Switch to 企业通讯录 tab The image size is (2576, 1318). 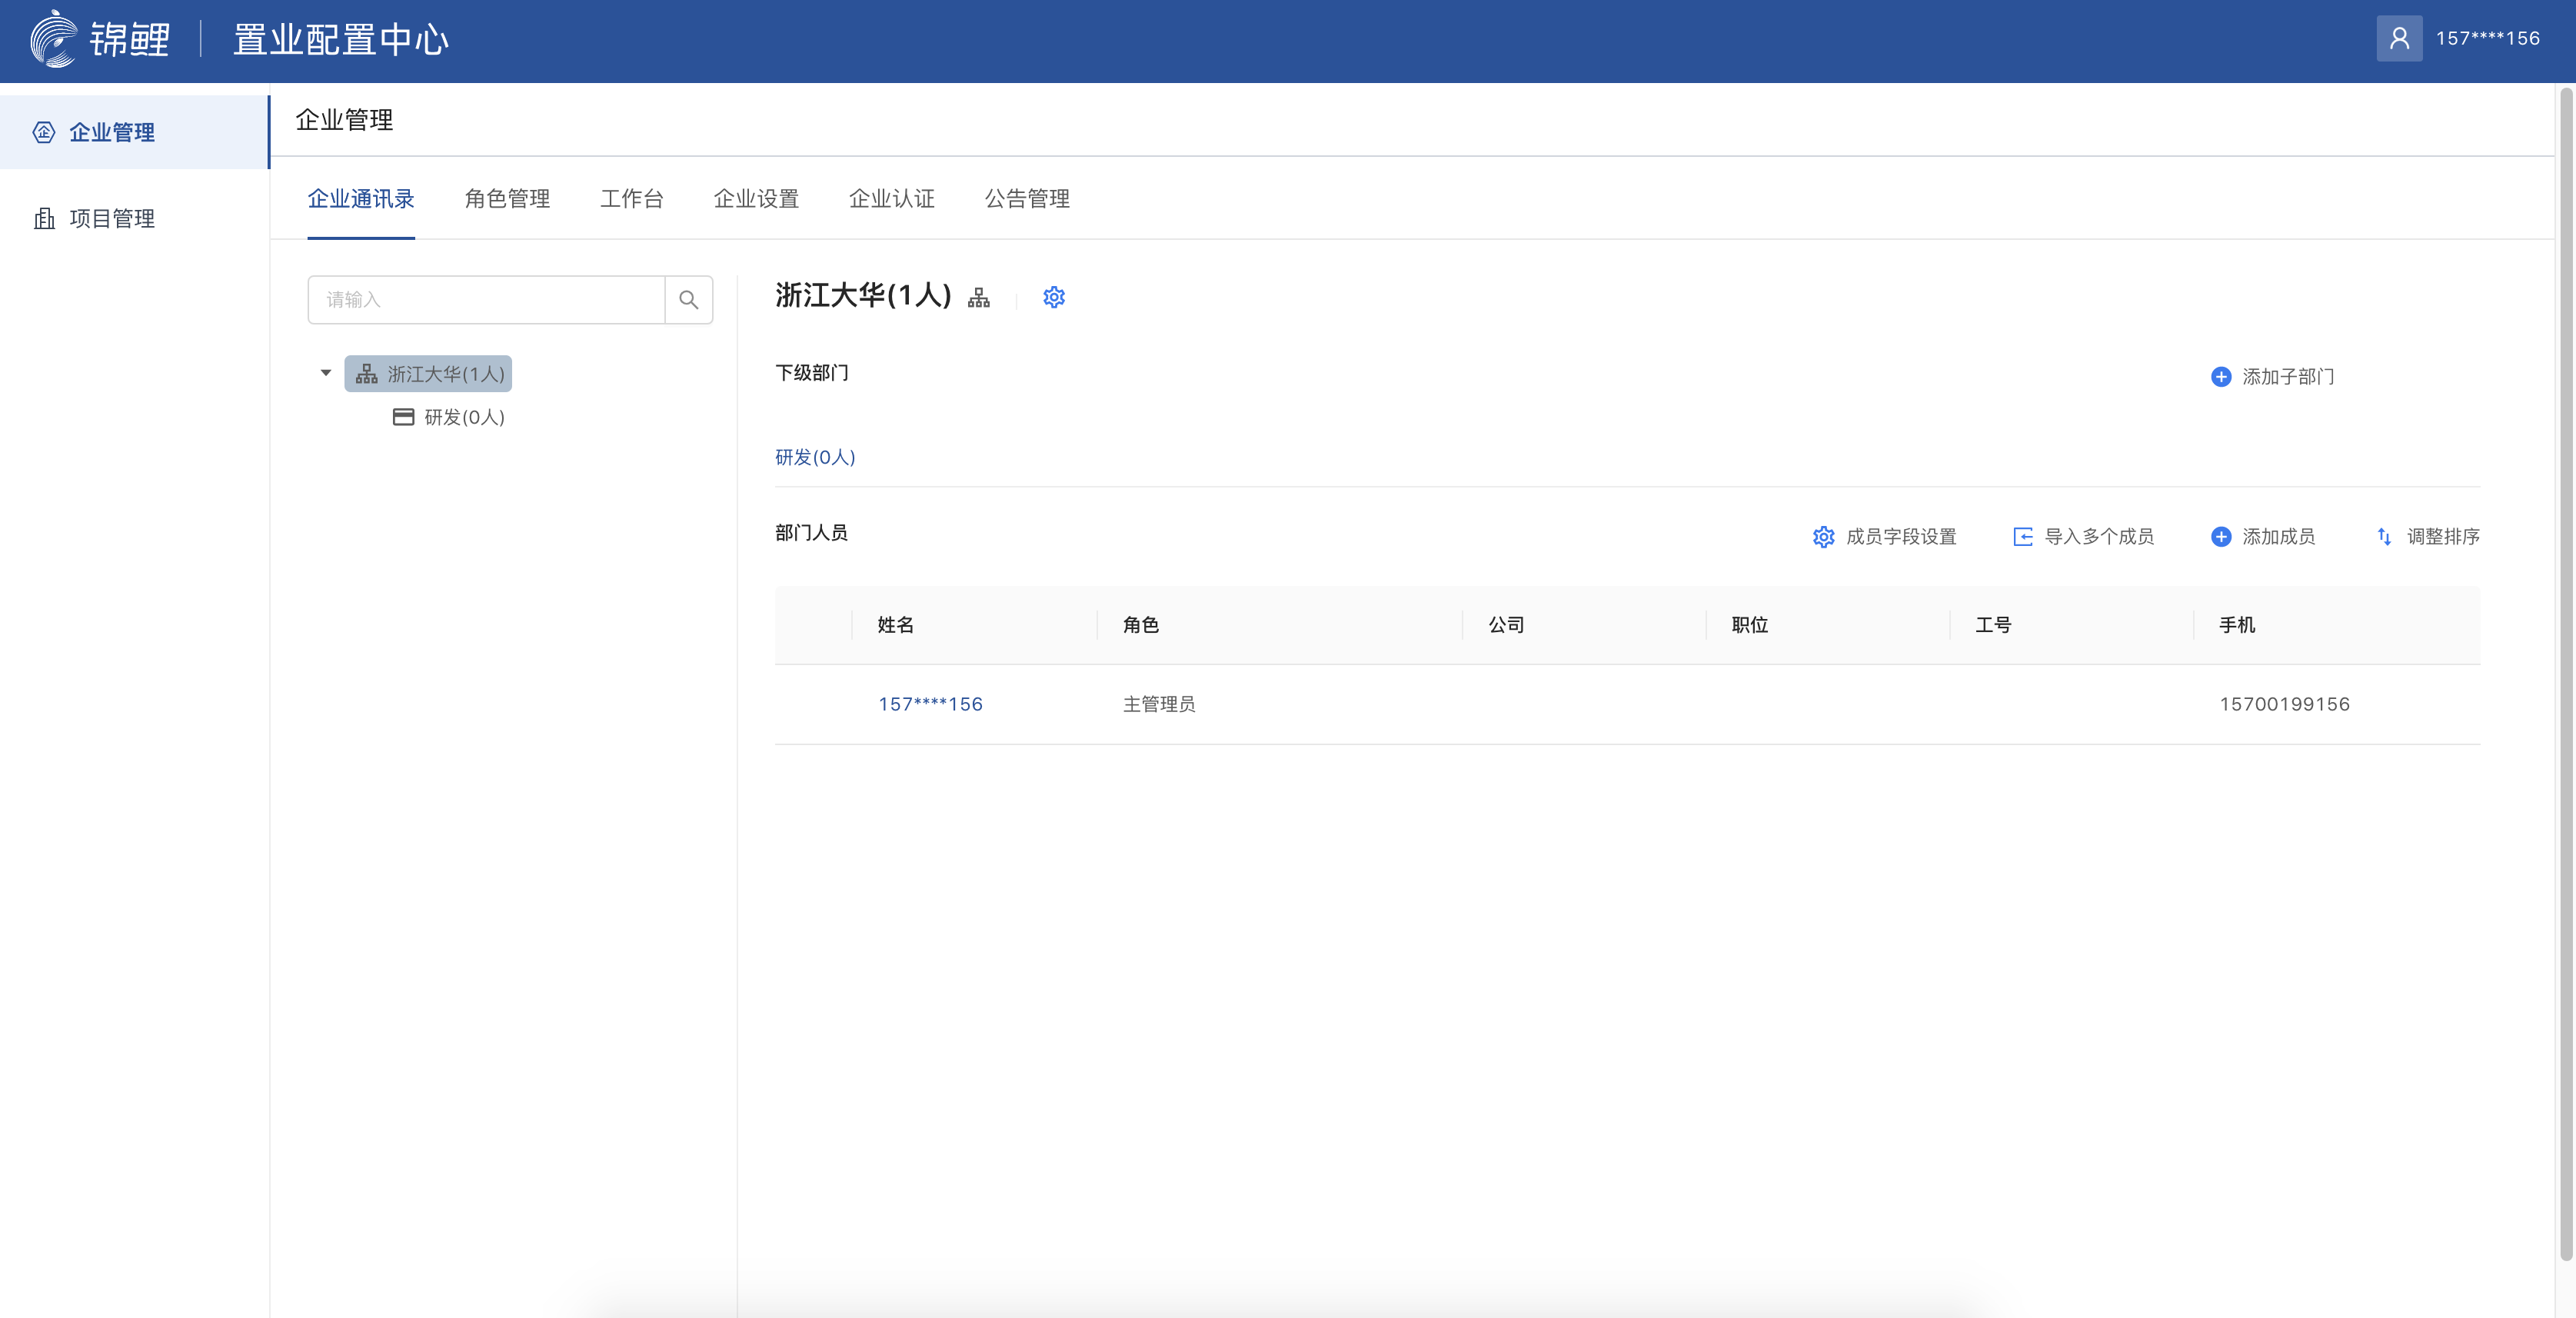361,199
